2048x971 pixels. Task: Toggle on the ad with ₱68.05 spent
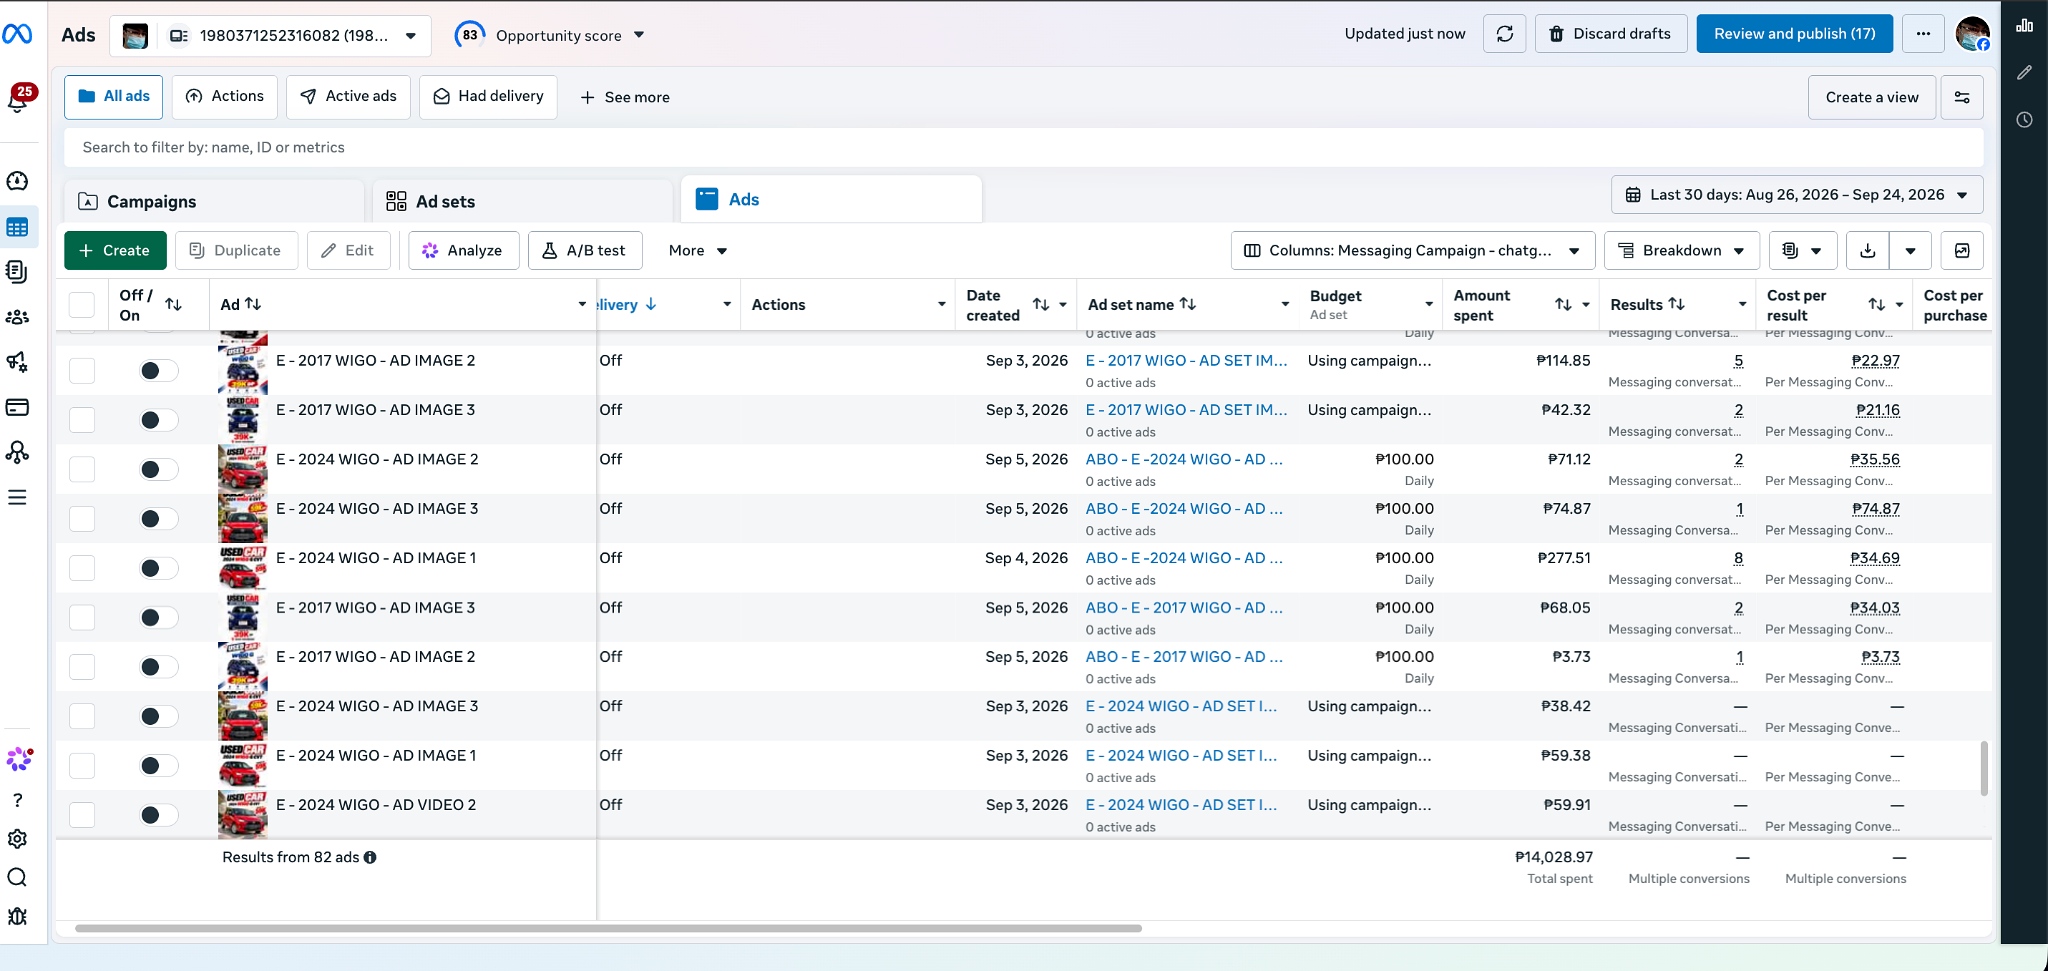158,618
